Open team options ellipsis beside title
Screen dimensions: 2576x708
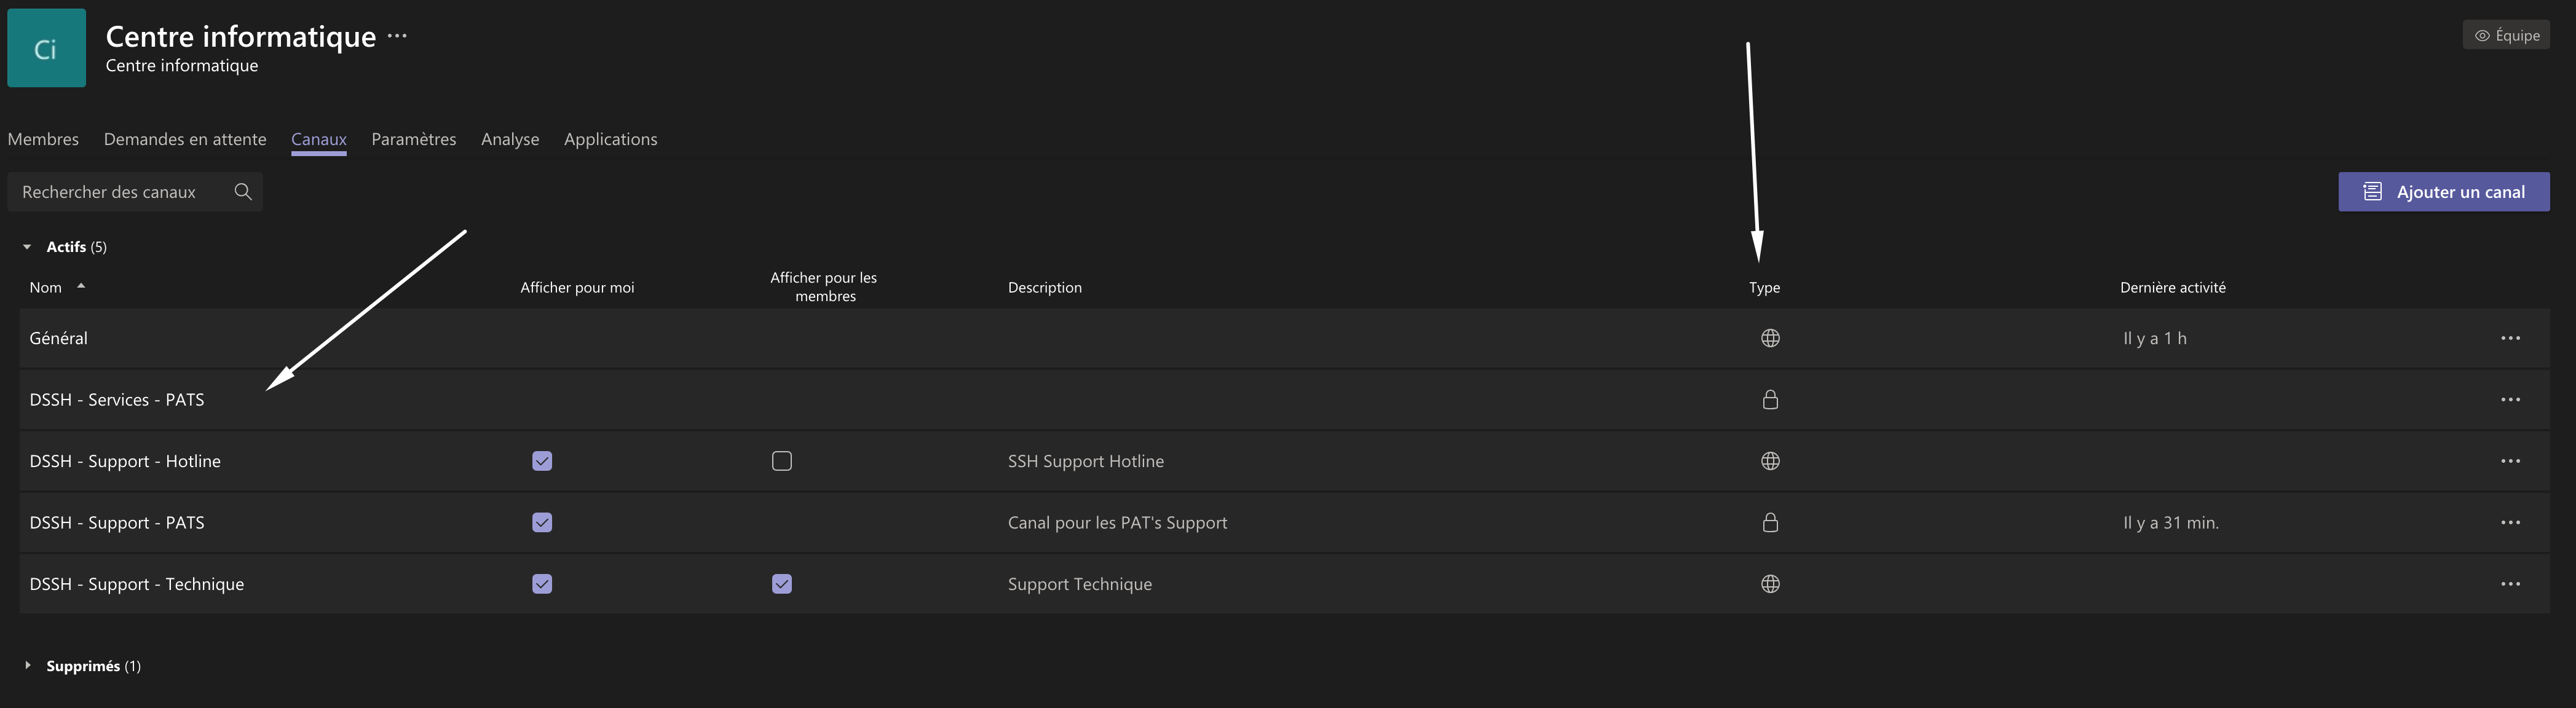pos(397,36)
